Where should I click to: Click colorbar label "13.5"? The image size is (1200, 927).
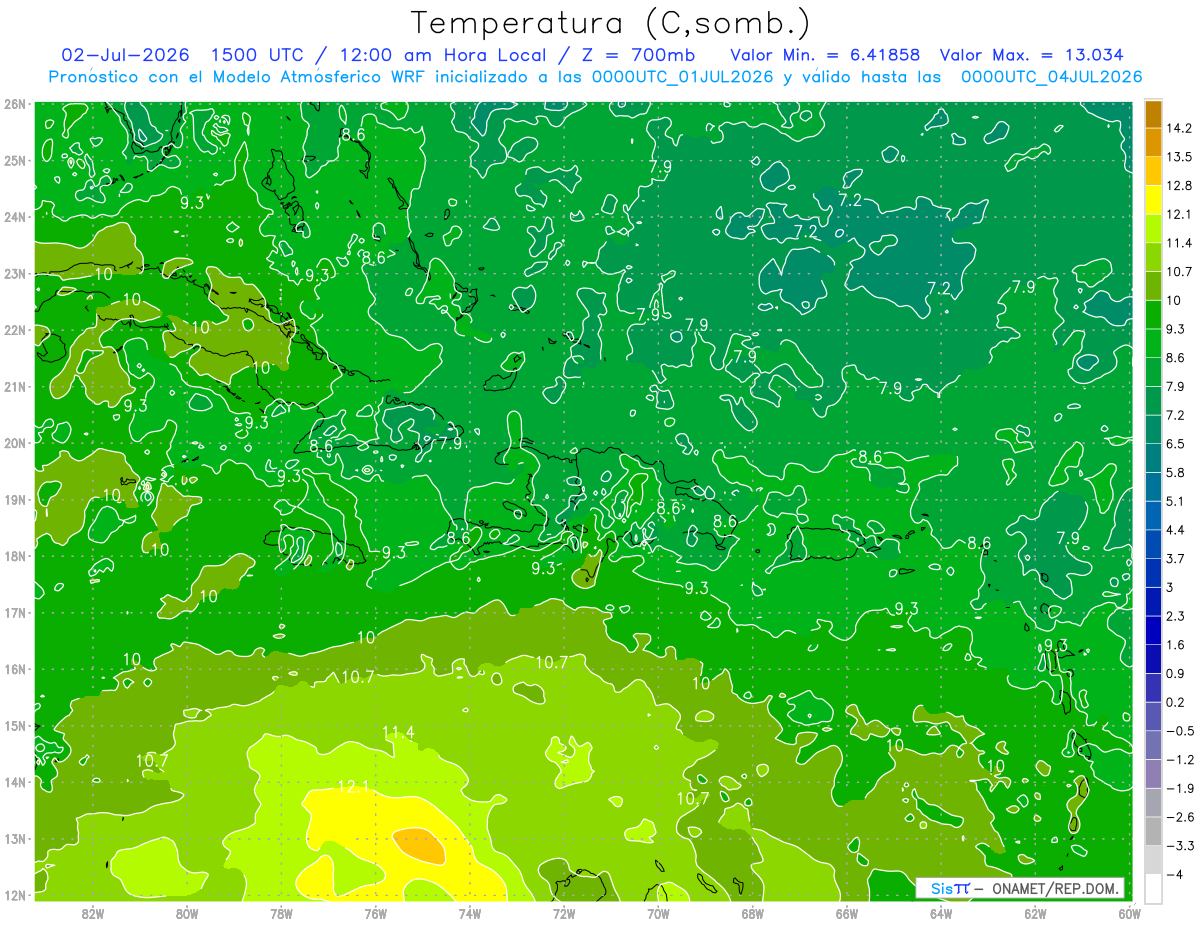tap(1179, 157)
